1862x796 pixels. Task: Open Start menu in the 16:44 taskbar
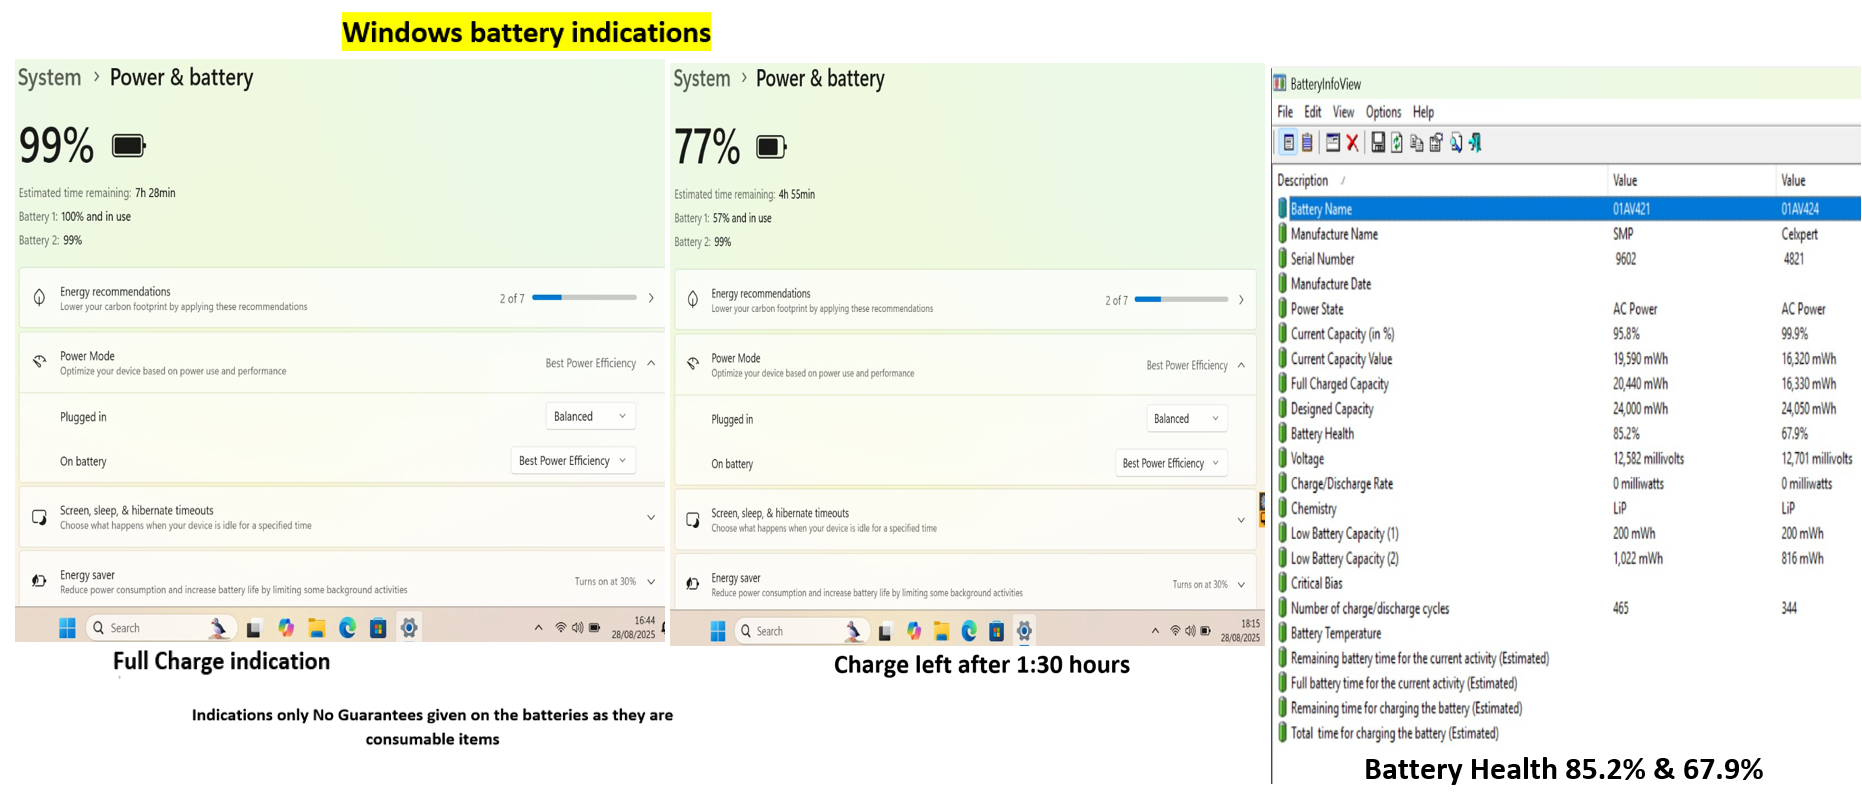(x=67, y=628)
